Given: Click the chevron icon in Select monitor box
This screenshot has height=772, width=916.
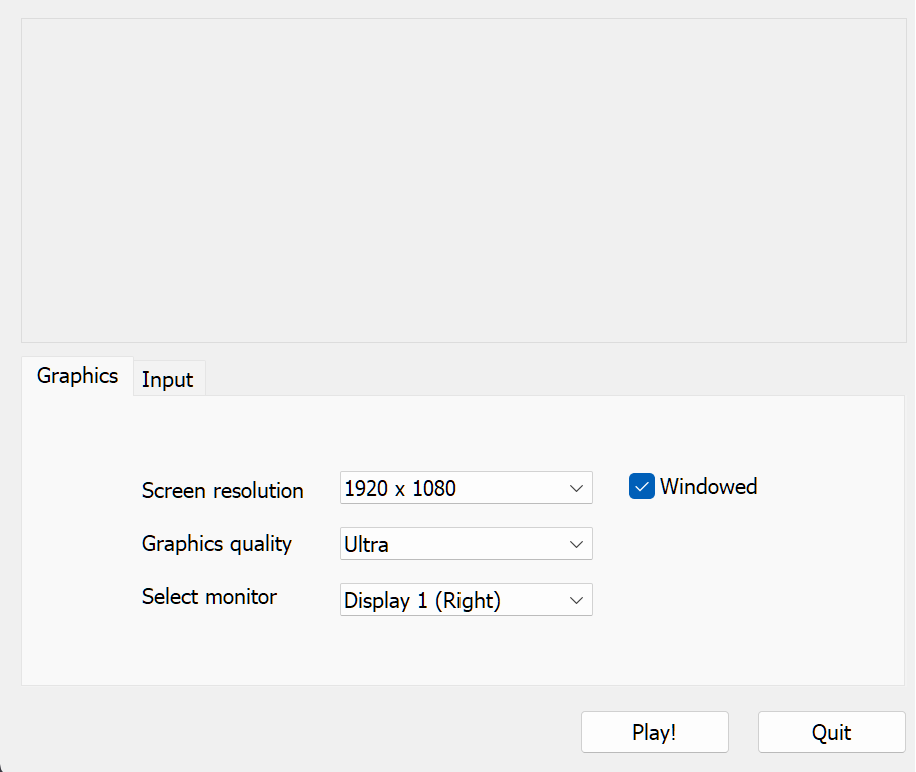Looking at the screenshot, I should pyautogui.click(x=576, y=600).
